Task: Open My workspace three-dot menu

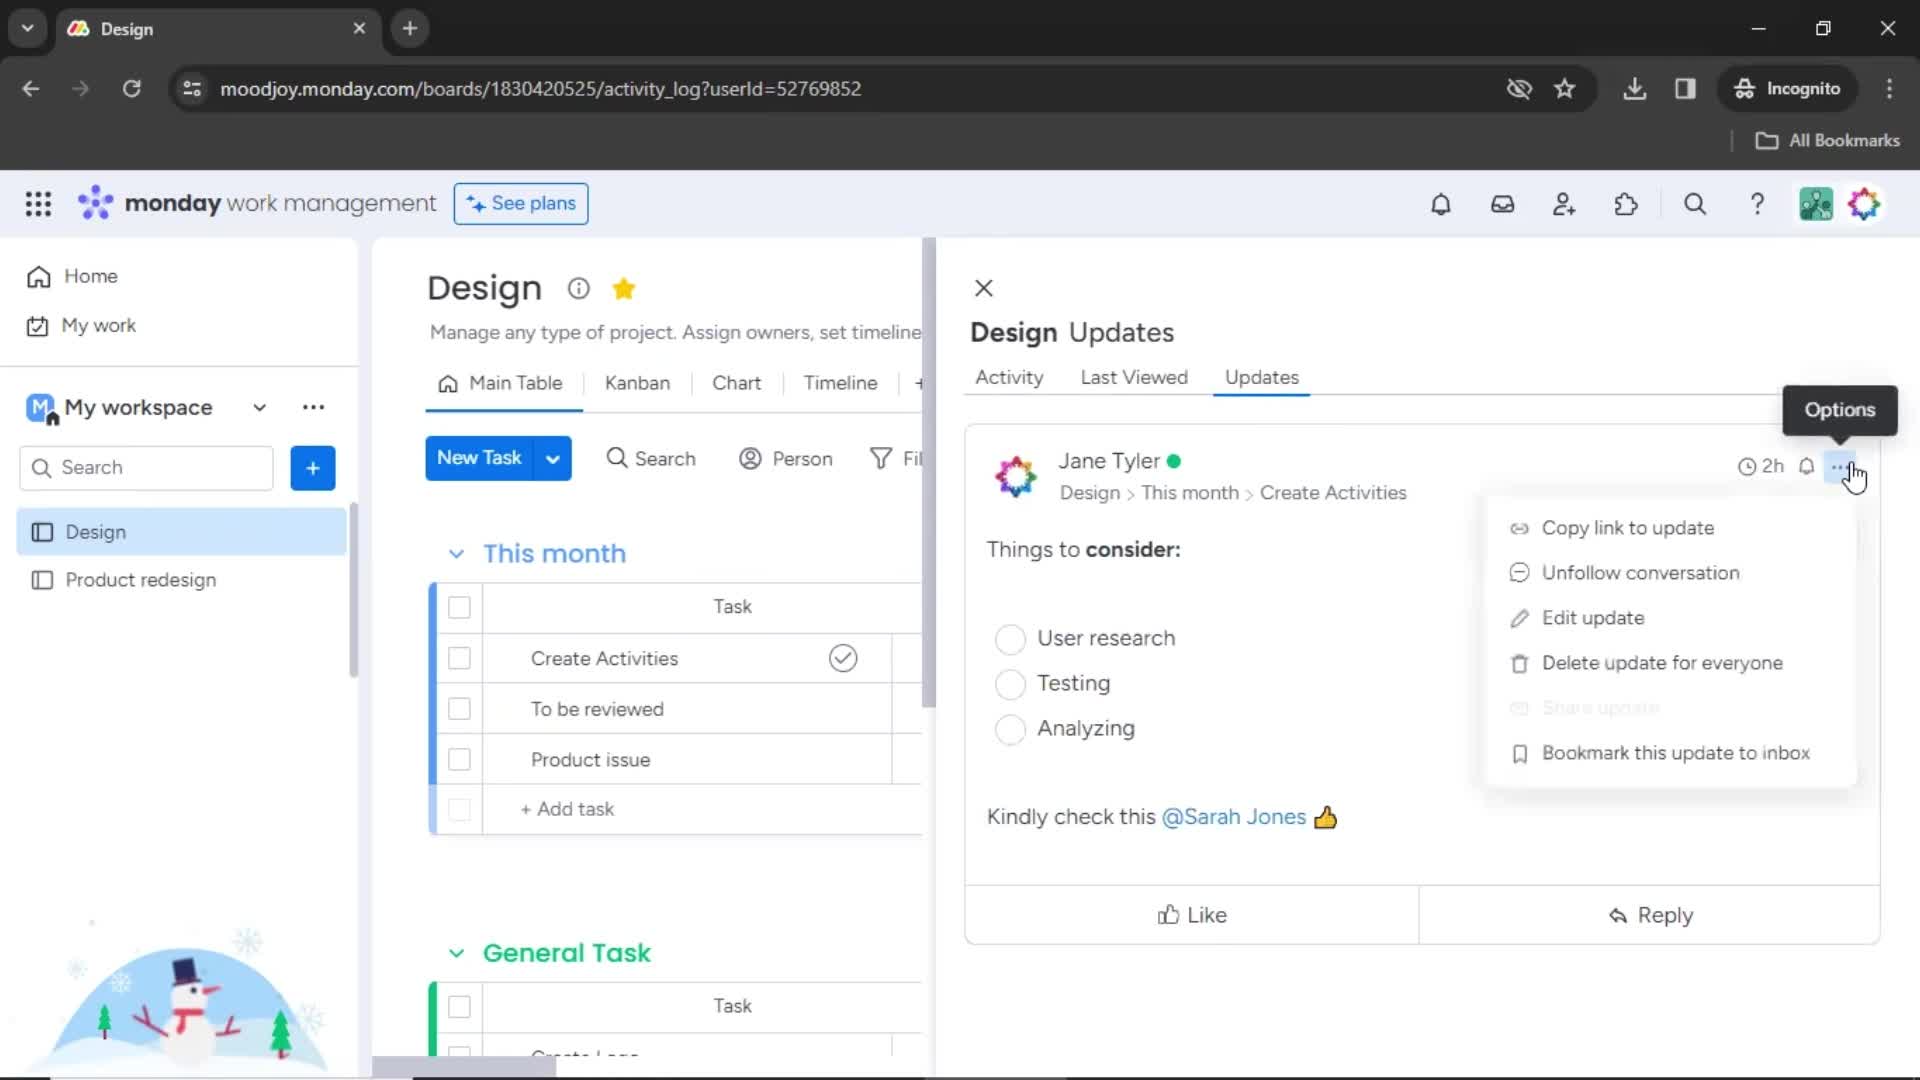Action: coord(313,407)
